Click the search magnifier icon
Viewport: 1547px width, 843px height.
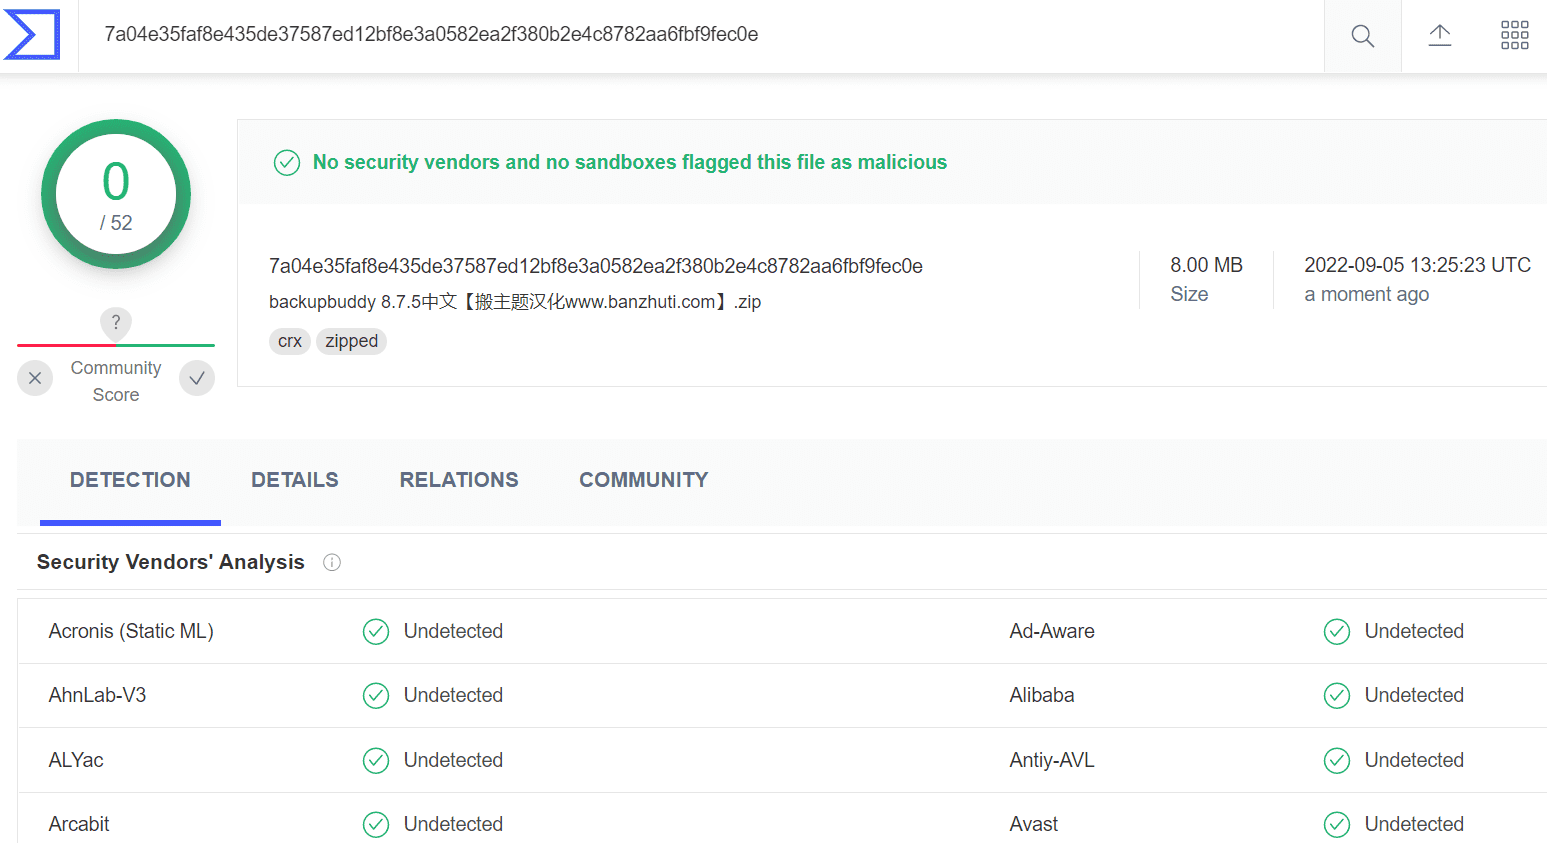1362,36
